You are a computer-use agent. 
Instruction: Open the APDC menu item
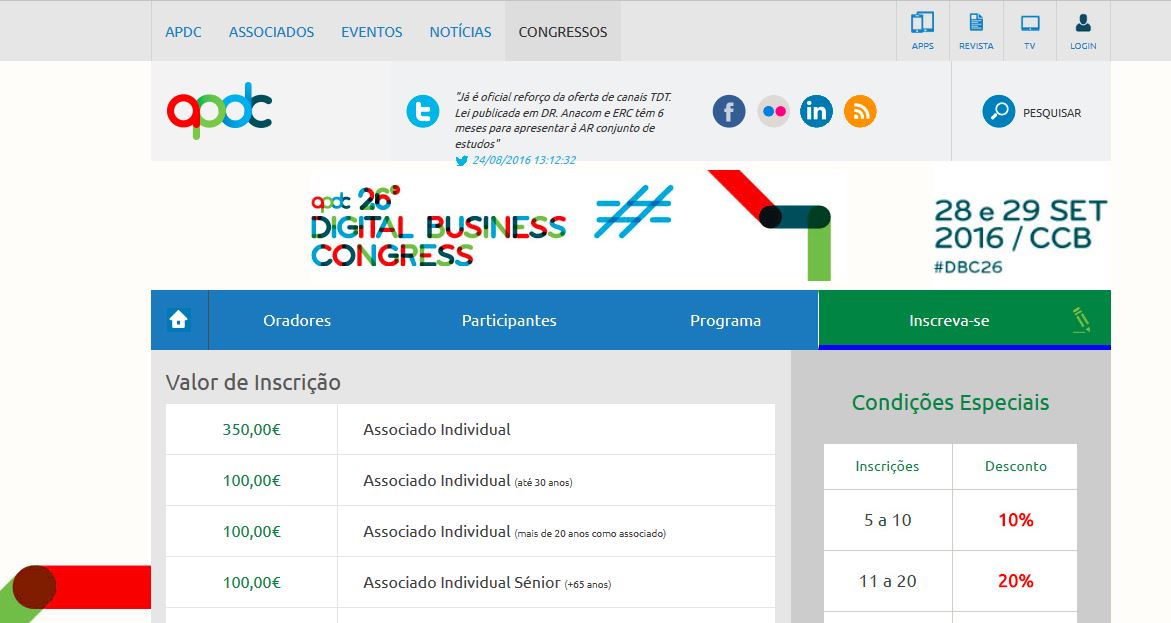tap(183, 32)
